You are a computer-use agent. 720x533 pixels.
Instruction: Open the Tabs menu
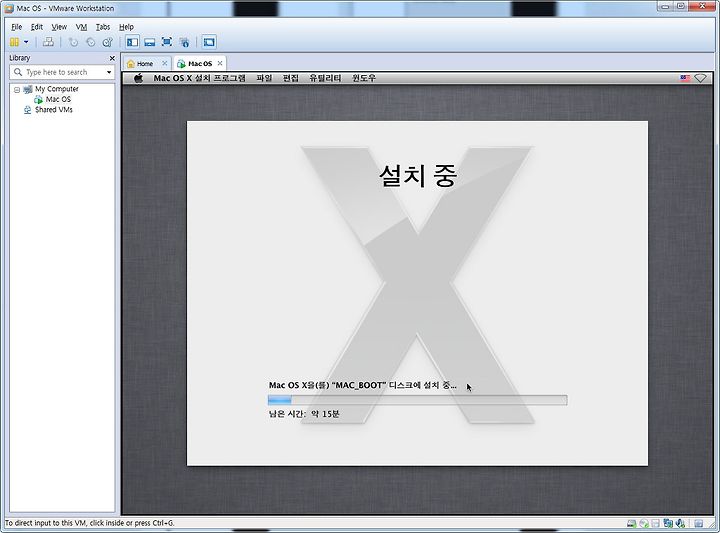coord(103,27)
